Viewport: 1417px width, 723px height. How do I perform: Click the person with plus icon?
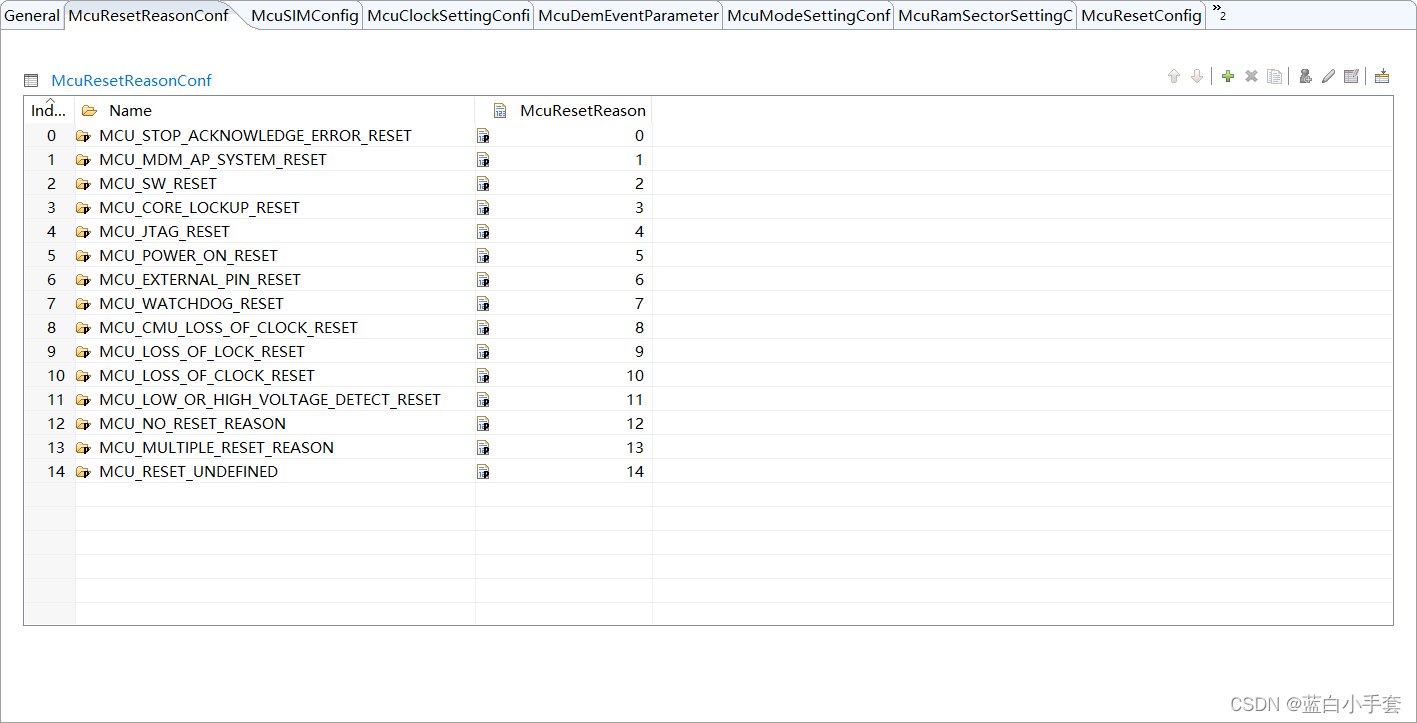click(1305, 76)
